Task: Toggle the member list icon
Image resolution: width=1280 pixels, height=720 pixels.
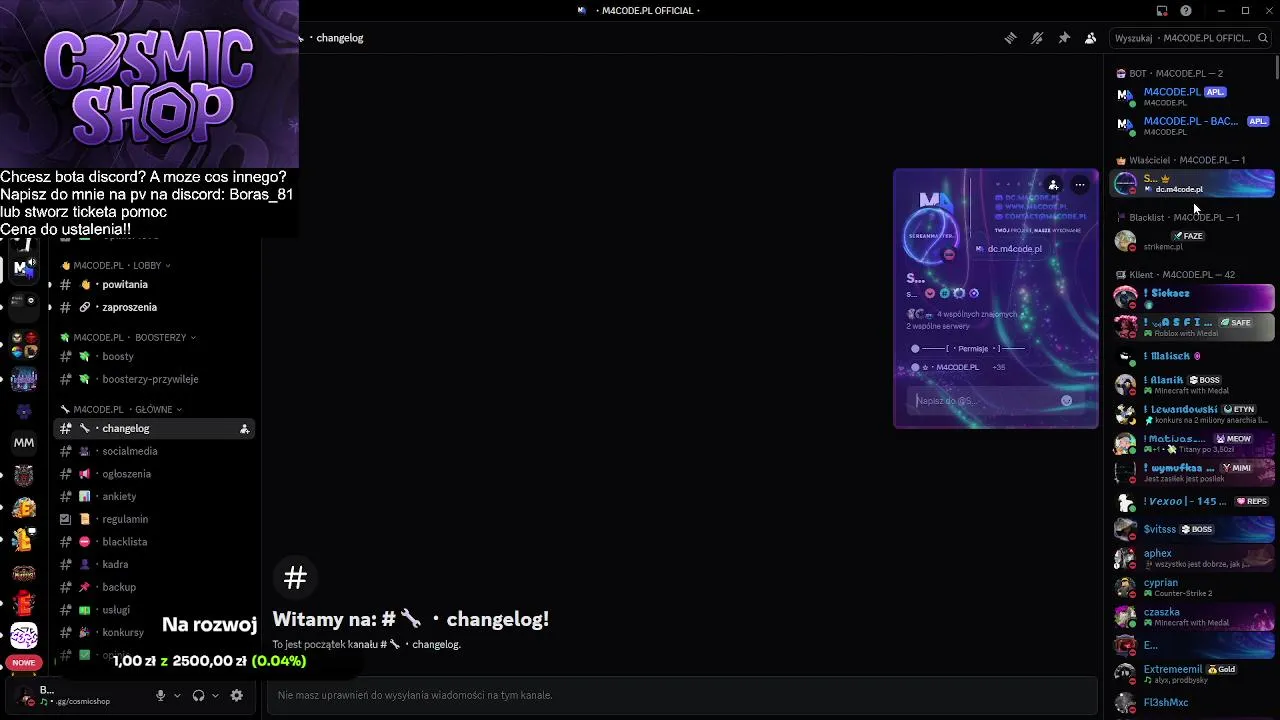Action: point(1091,38)
